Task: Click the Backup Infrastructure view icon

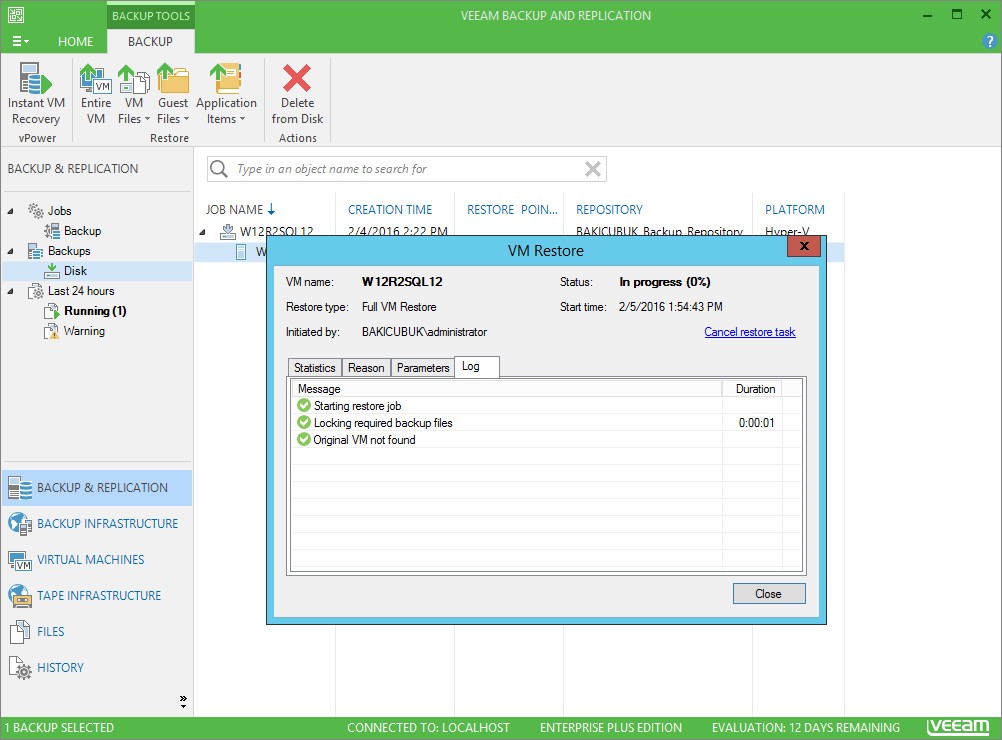Action: (20, 524)
